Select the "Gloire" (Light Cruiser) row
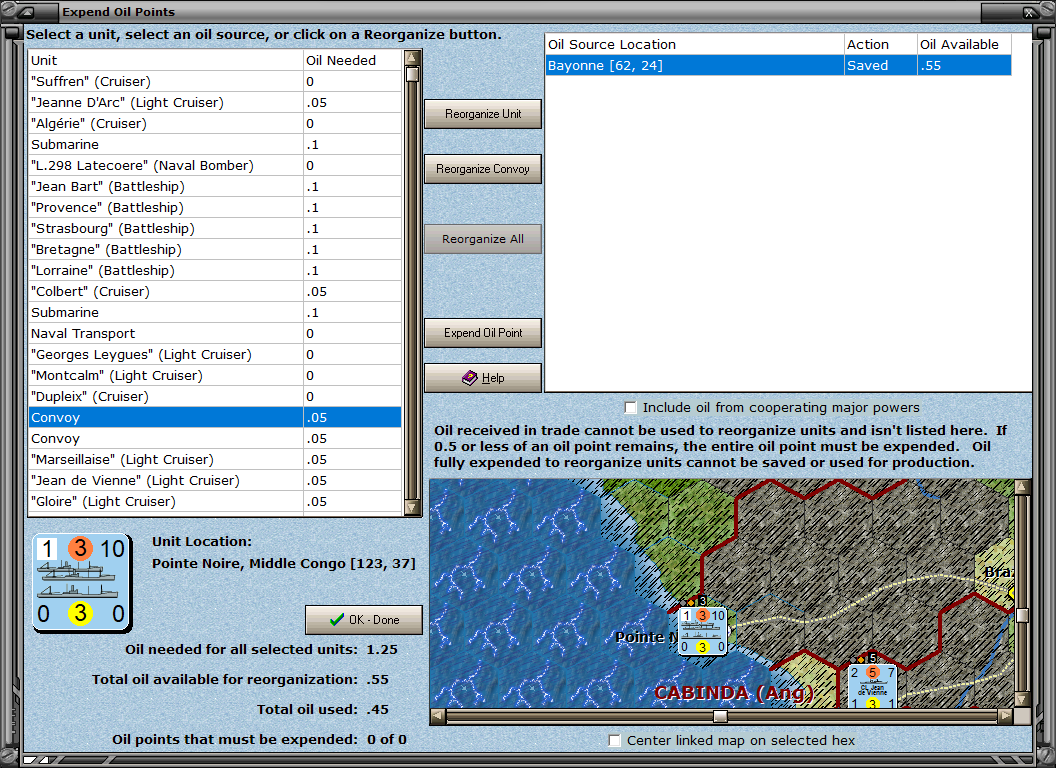This screenshot has height=768, width=1056. click(215, 501)
